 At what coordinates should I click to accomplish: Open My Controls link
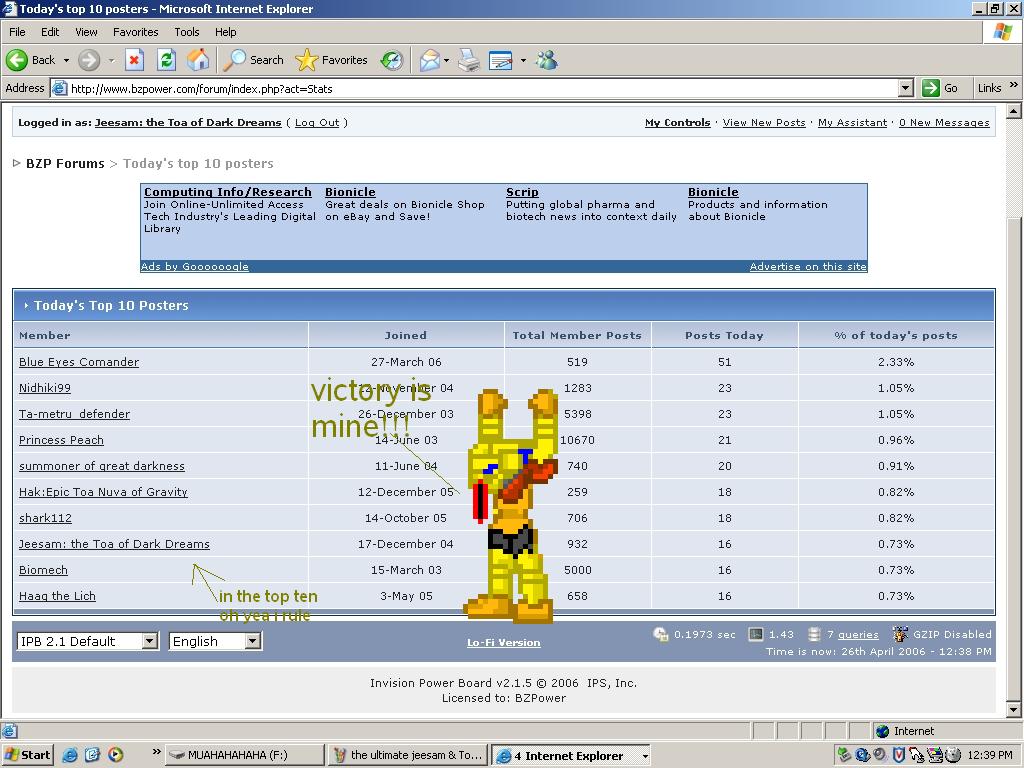click(677, 122)
